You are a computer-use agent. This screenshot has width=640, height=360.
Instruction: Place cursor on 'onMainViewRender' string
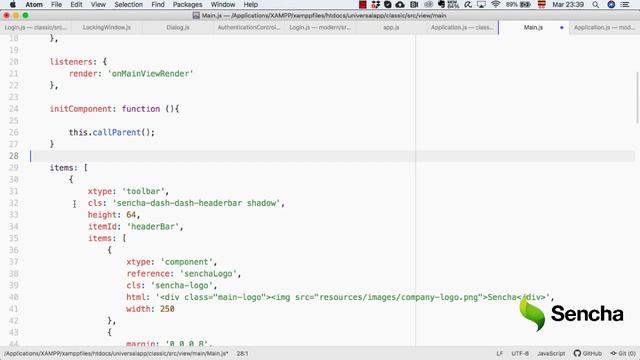[150, 74]
